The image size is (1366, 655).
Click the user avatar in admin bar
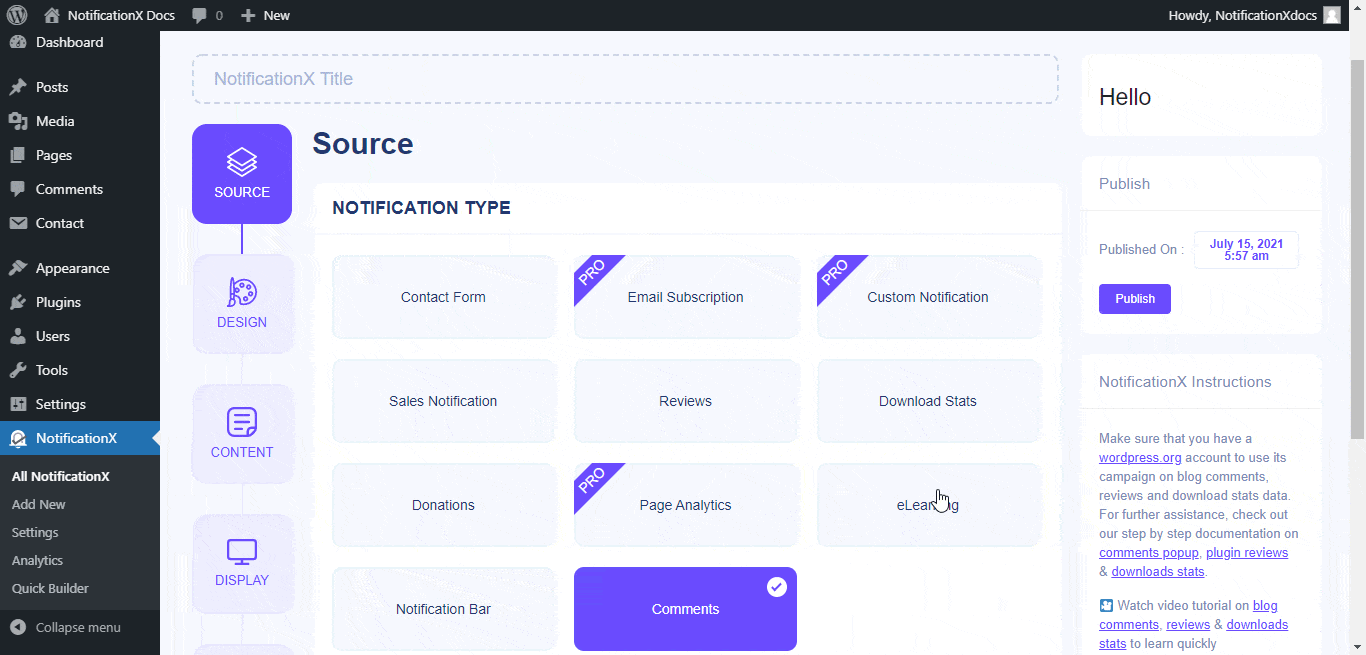coord(1331,15)
